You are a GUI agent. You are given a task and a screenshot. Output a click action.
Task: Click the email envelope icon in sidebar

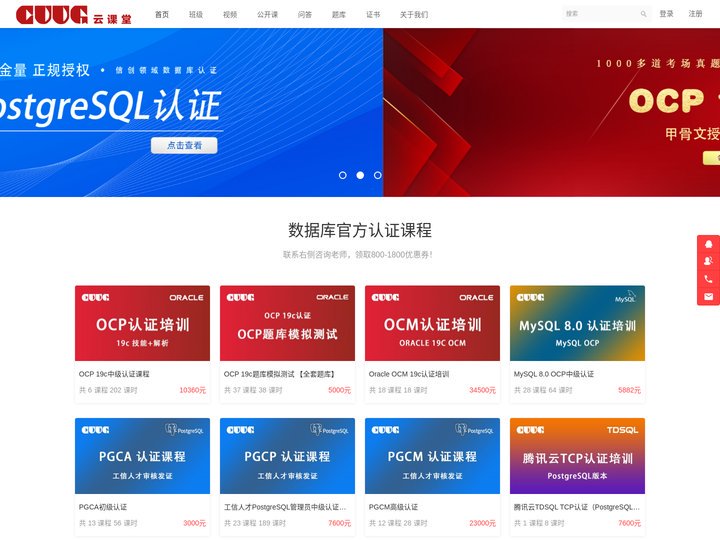pyautogui.click(x=709, y=297)
